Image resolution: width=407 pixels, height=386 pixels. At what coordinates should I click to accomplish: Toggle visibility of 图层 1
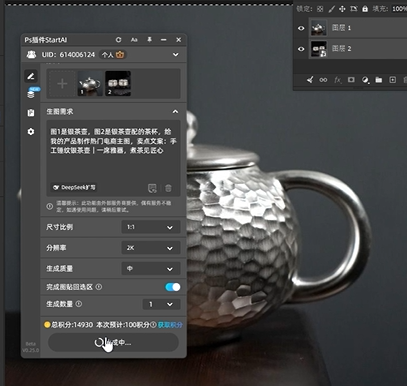[x=301, y=28]
